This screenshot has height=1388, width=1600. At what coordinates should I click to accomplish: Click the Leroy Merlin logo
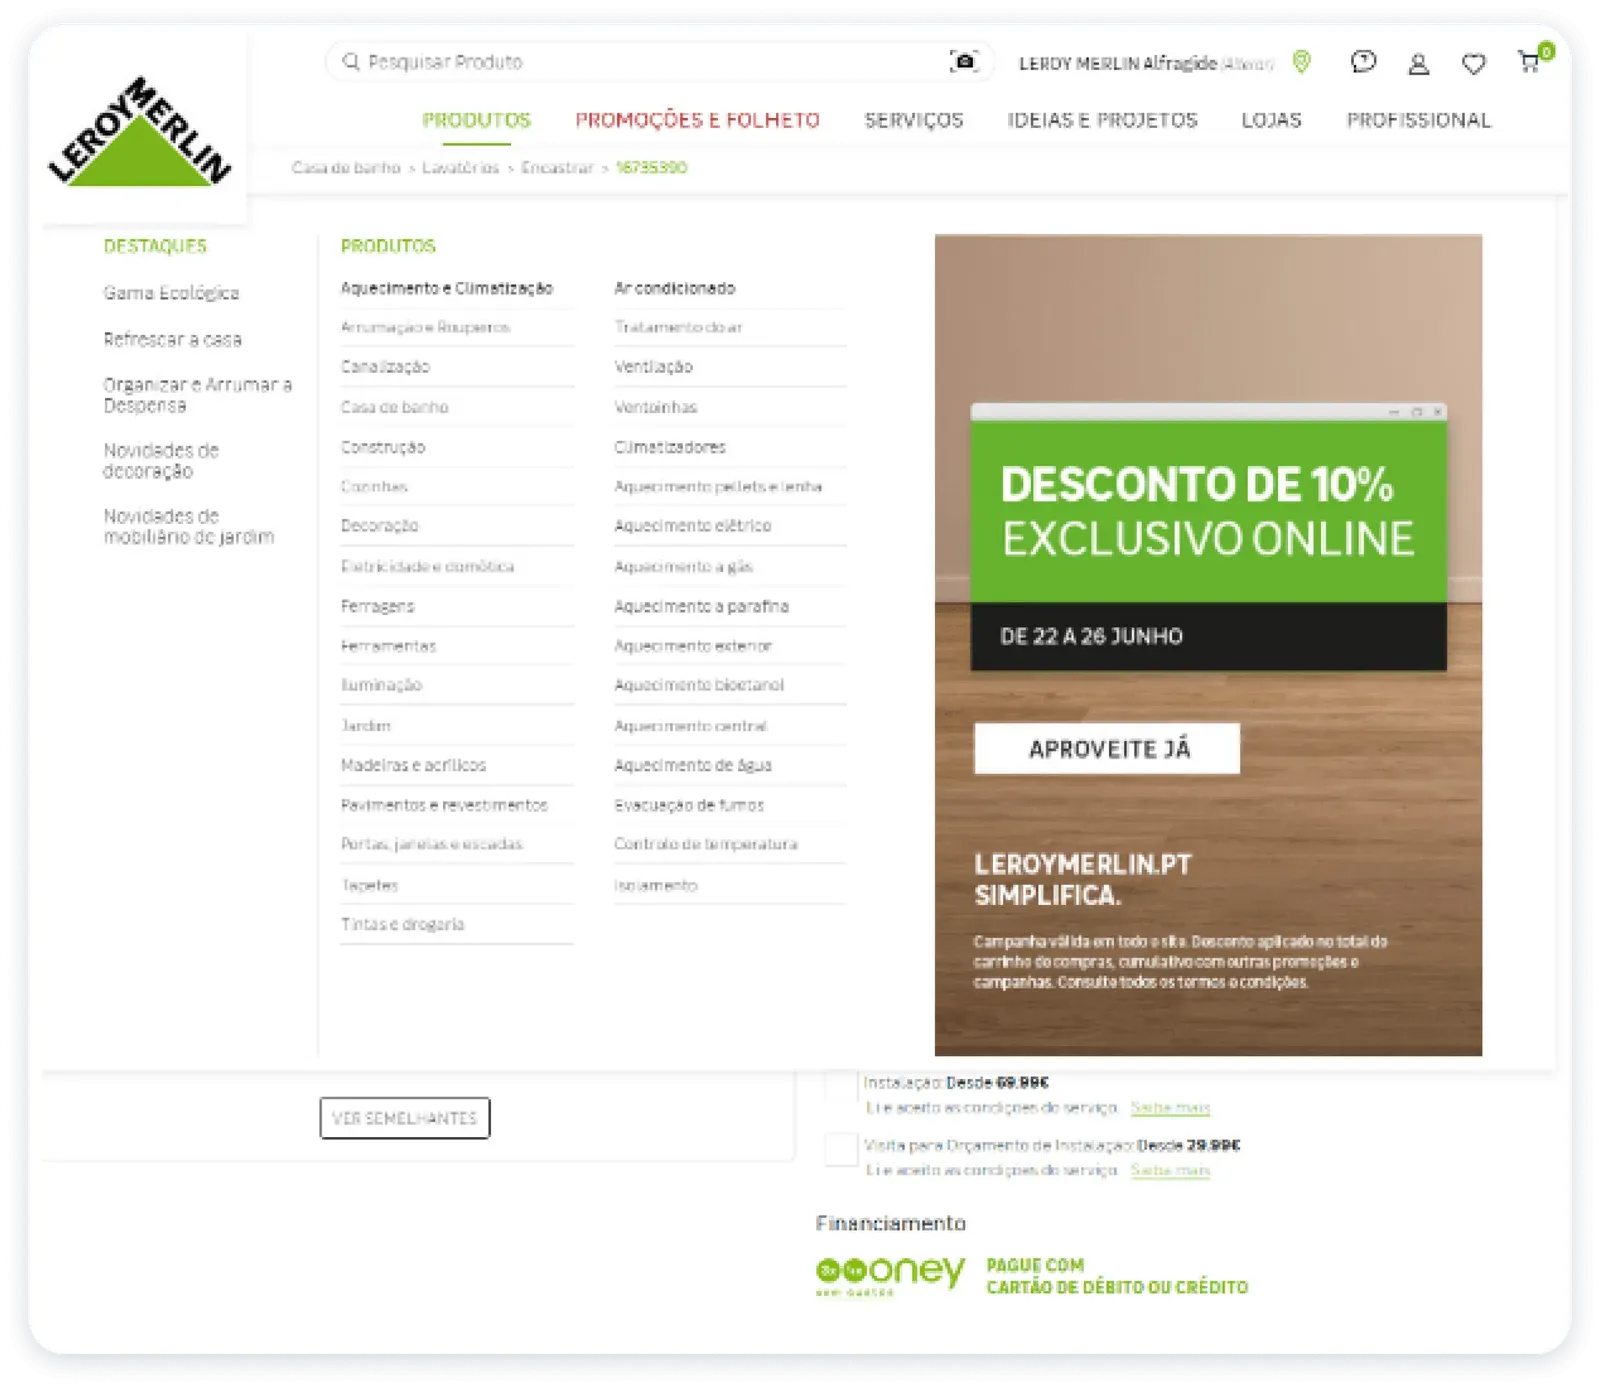[x=140, y=131]
